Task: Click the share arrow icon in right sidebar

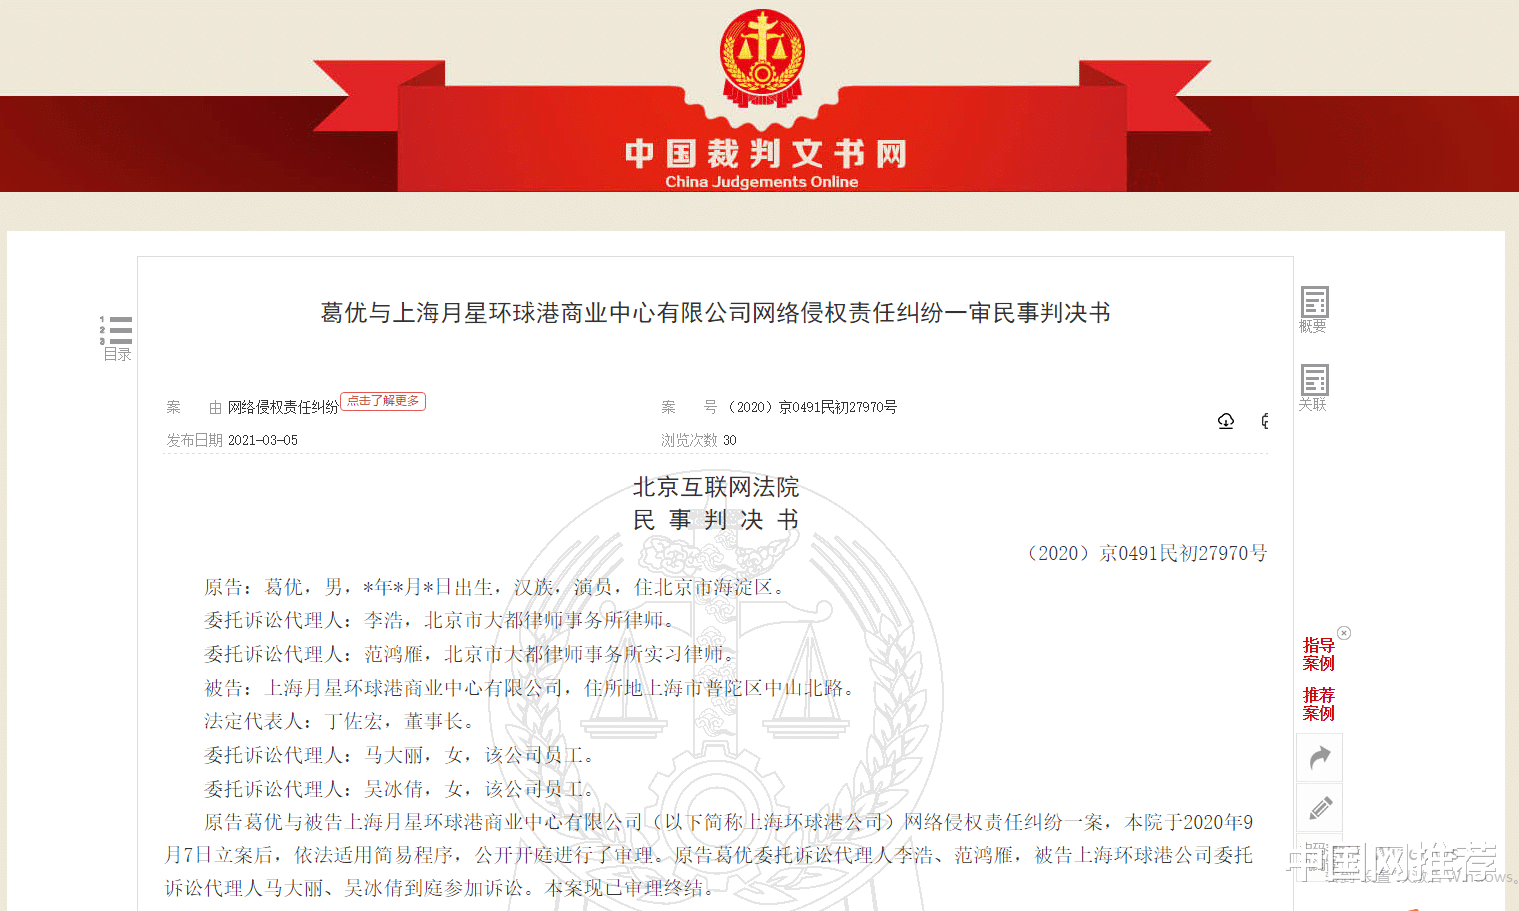Action: point(1319,757)
